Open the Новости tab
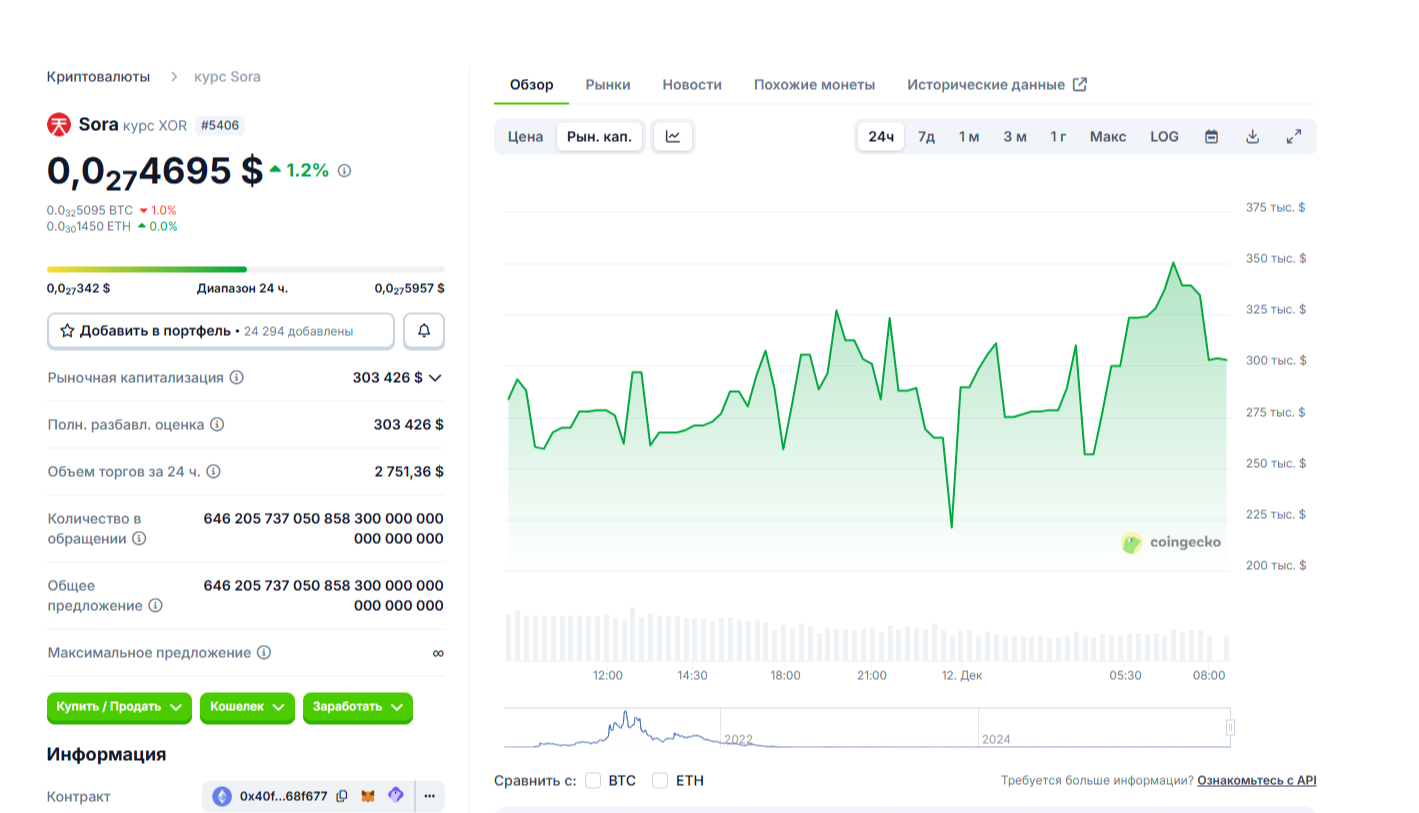The image size is (1419, 813). tap(692, 85)
